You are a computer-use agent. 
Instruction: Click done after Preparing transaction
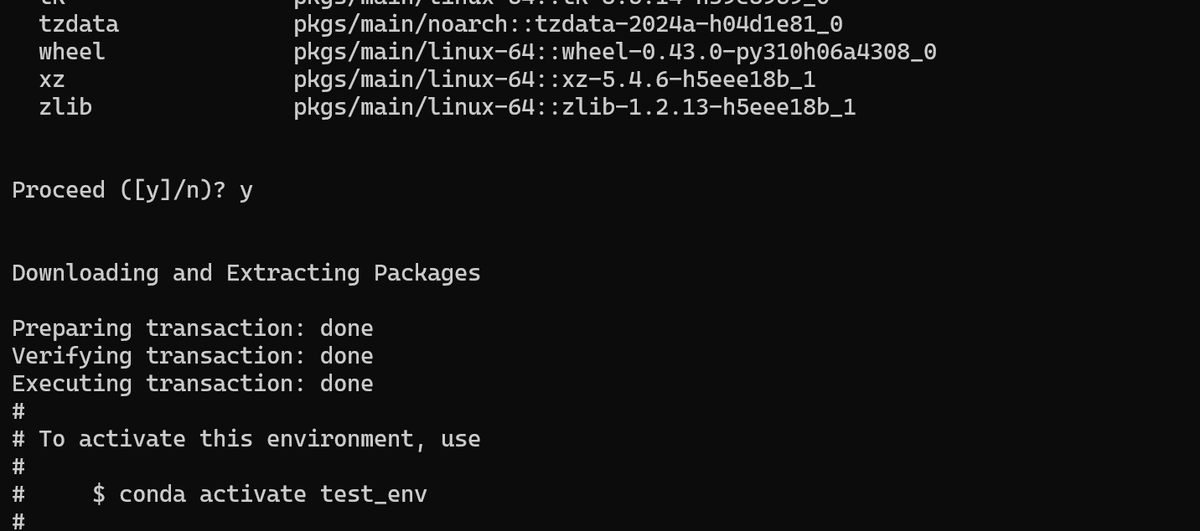(346, 328)
